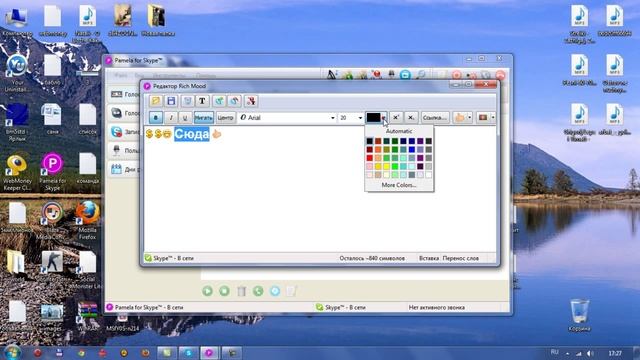This screenshot has height=360, width=640.
Task: Click the green phone call icon in Pamela
Action: pyautogui.click(x=258, y=291)
